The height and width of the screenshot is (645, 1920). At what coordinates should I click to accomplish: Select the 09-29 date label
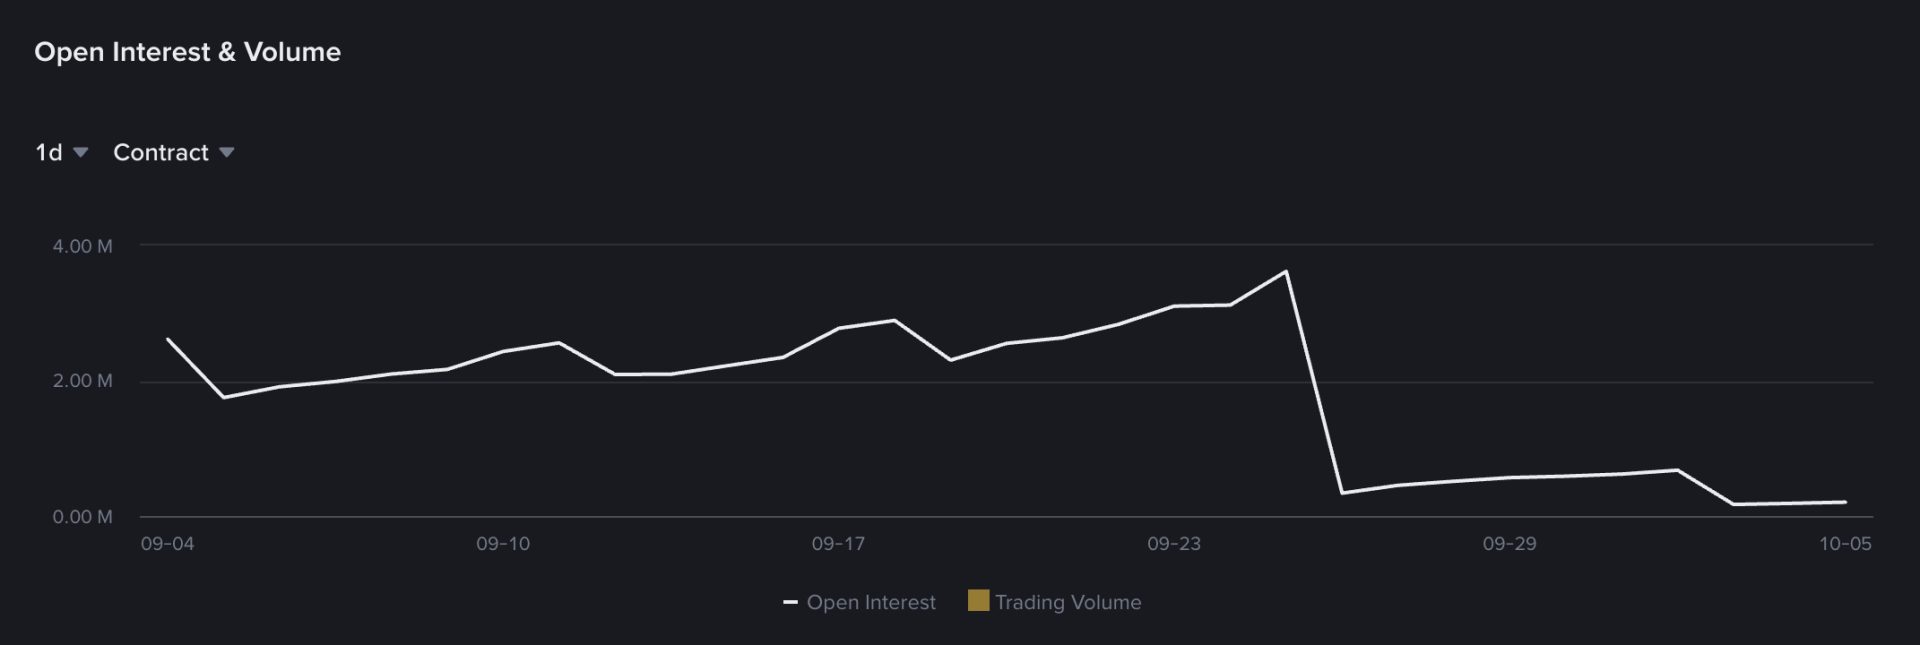(x=1509, y=544)
